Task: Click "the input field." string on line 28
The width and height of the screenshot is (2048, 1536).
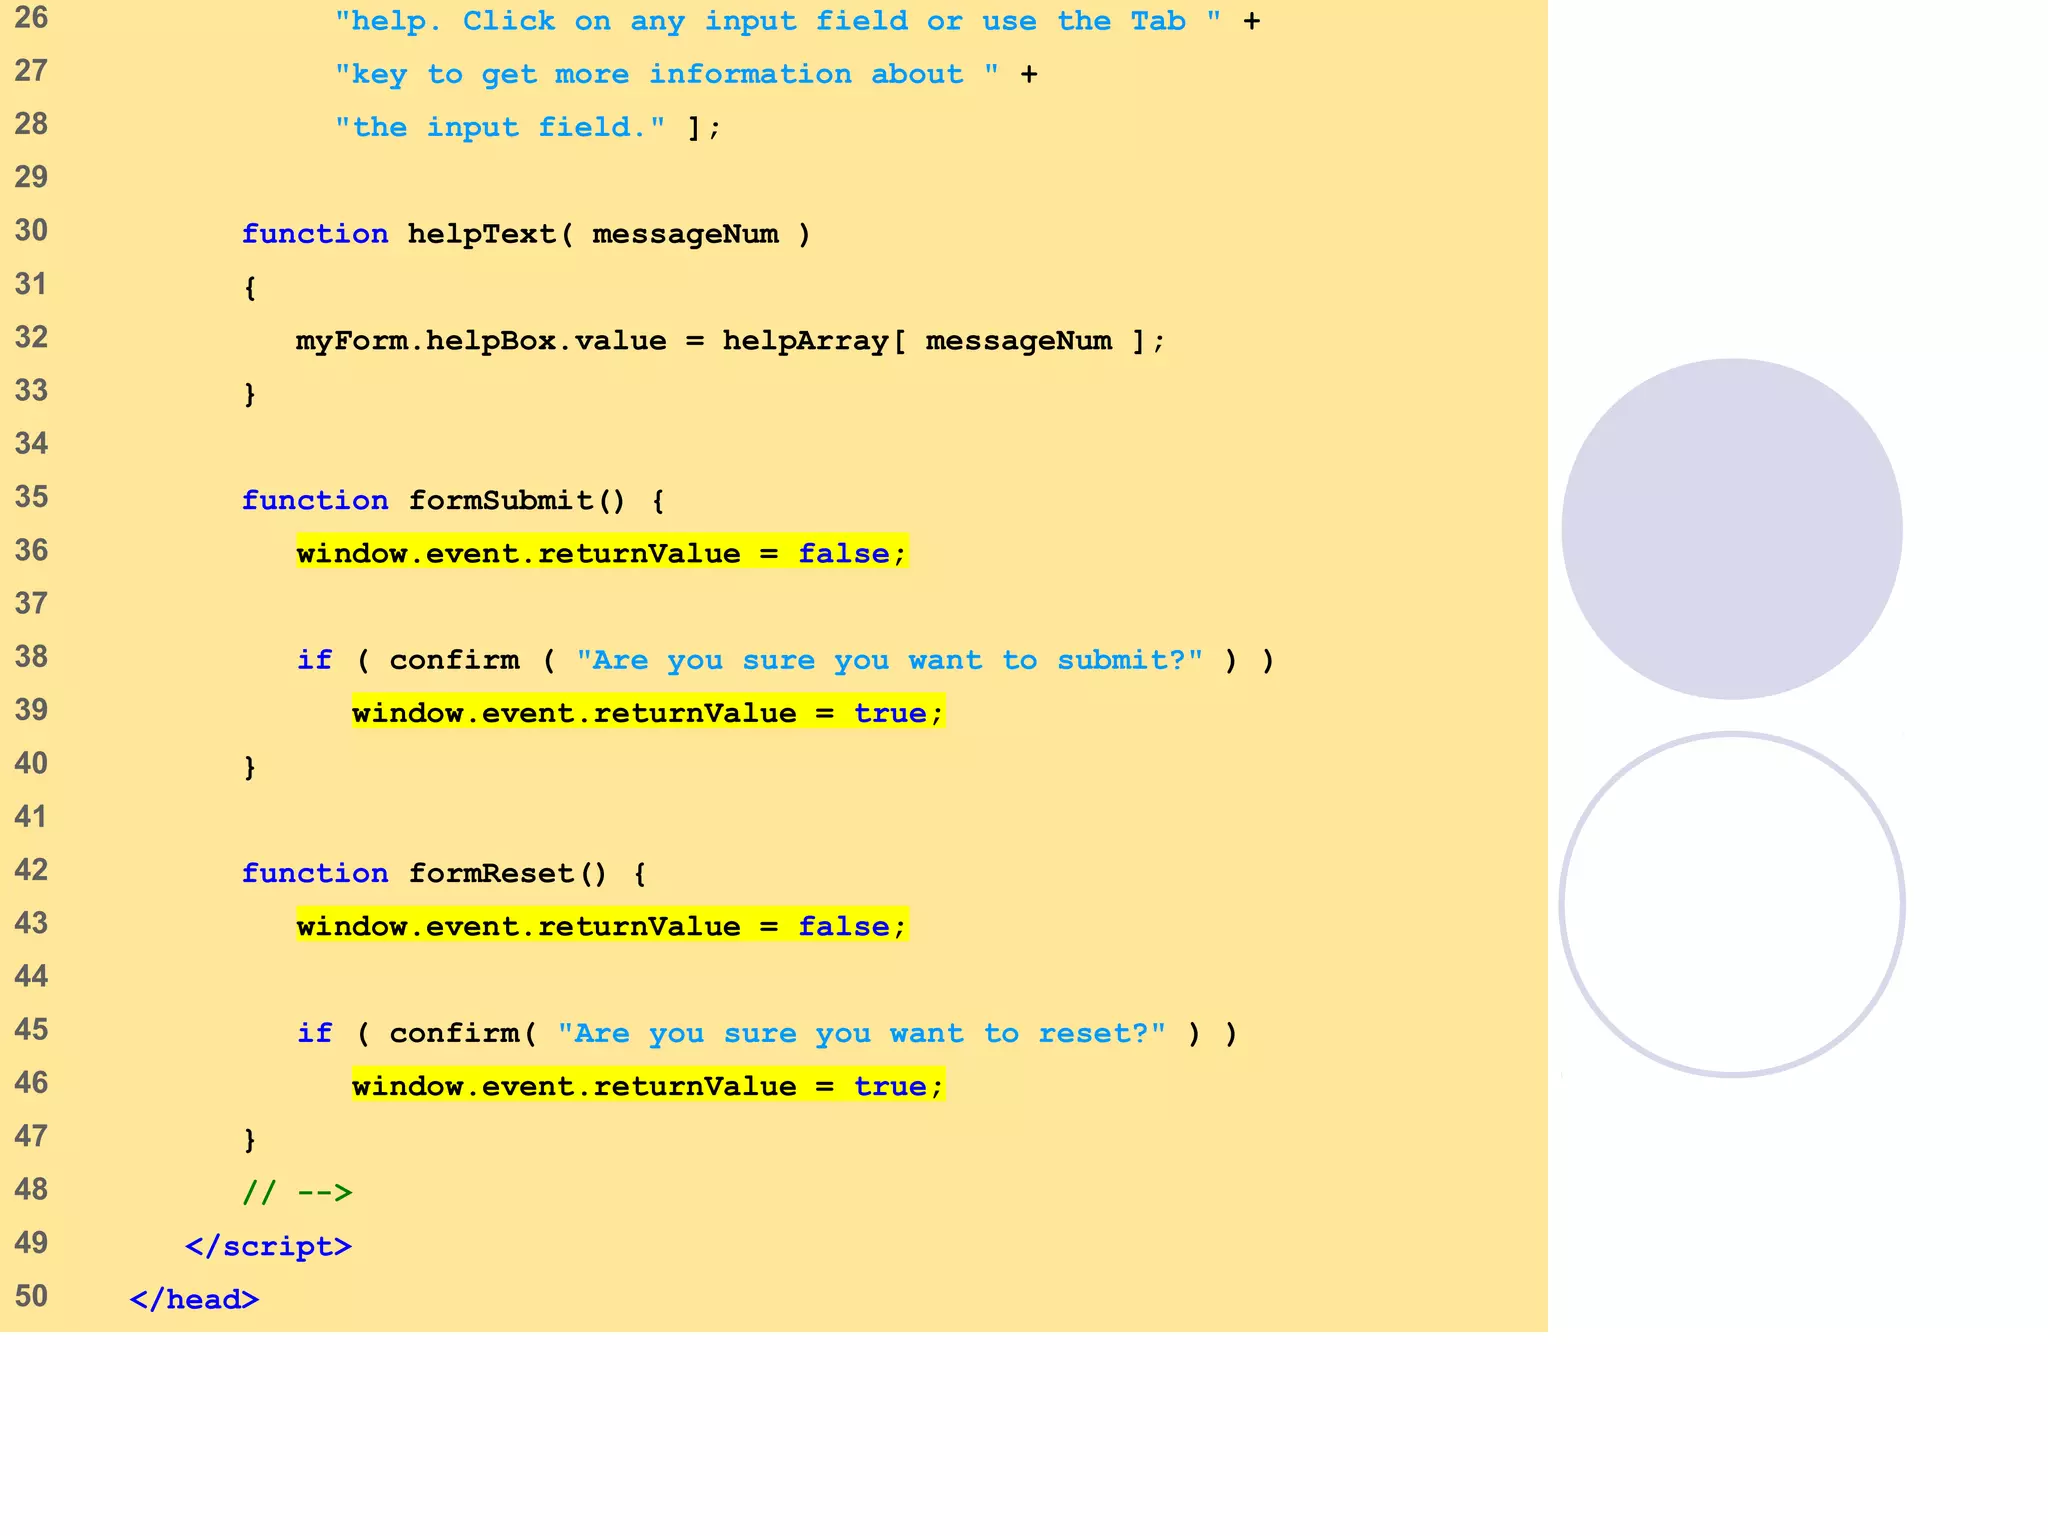Action: pos(500,127)
